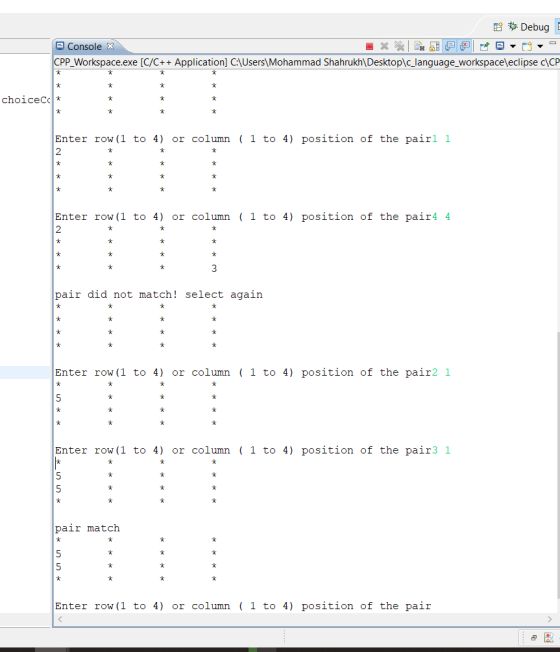Viewport: 560px width, 652px height.
Task: Click the Open Console icon
Action: (x=527, y=46)
